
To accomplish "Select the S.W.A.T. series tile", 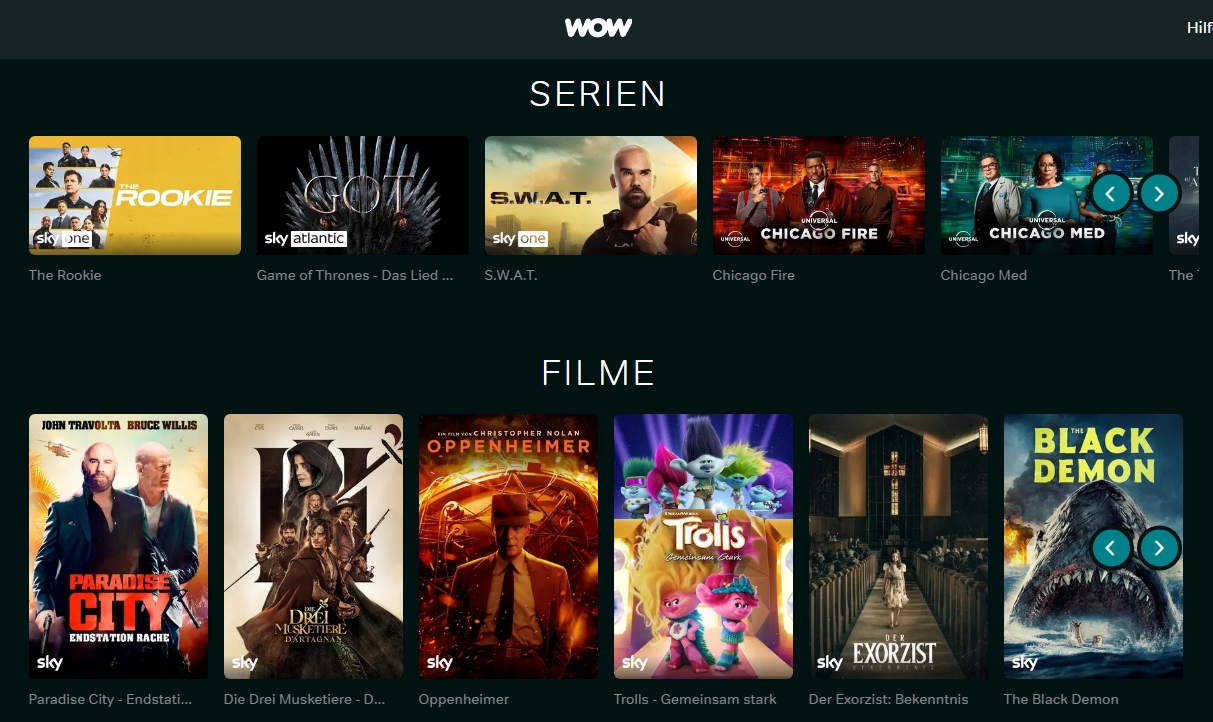I will [x=591, y=195].
